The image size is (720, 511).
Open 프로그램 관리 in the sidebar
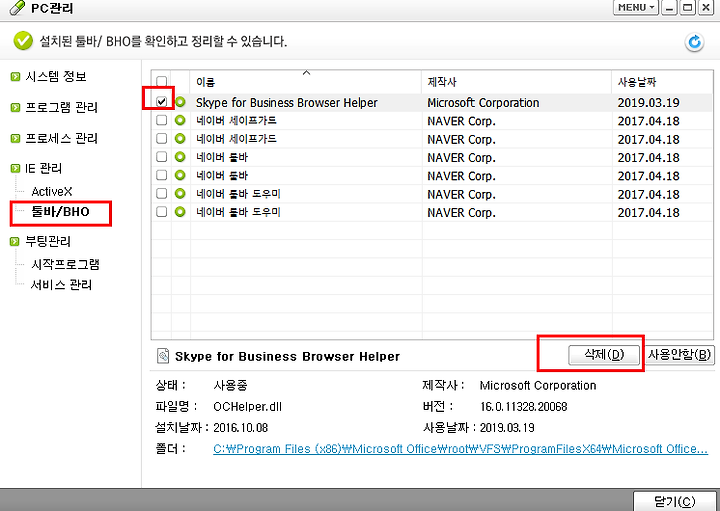[x=61, y=107]
